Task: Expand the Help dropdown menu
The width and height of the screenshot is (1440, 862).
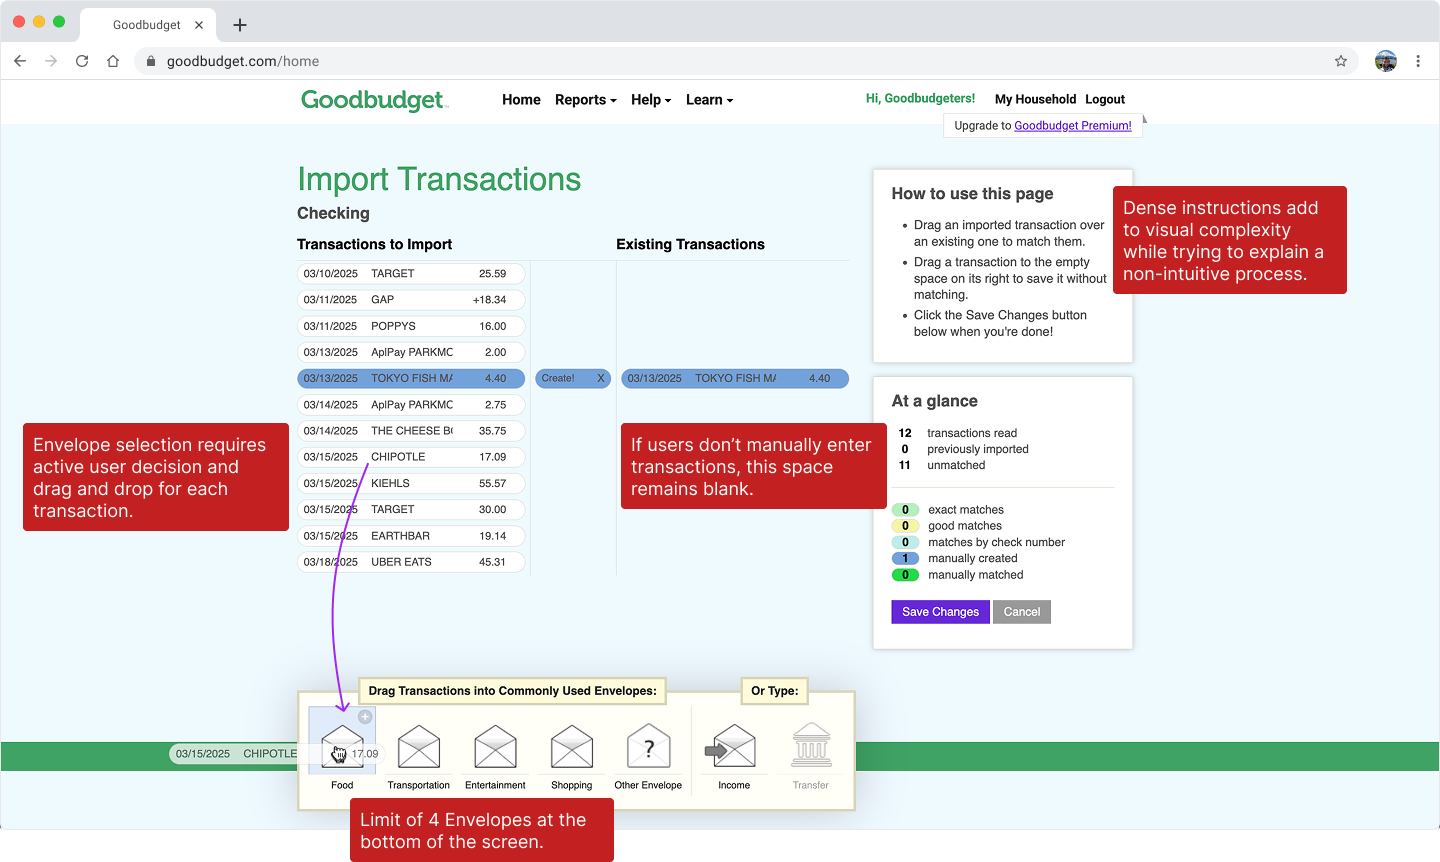Action: pyautogui.click(x=651, y=100)
